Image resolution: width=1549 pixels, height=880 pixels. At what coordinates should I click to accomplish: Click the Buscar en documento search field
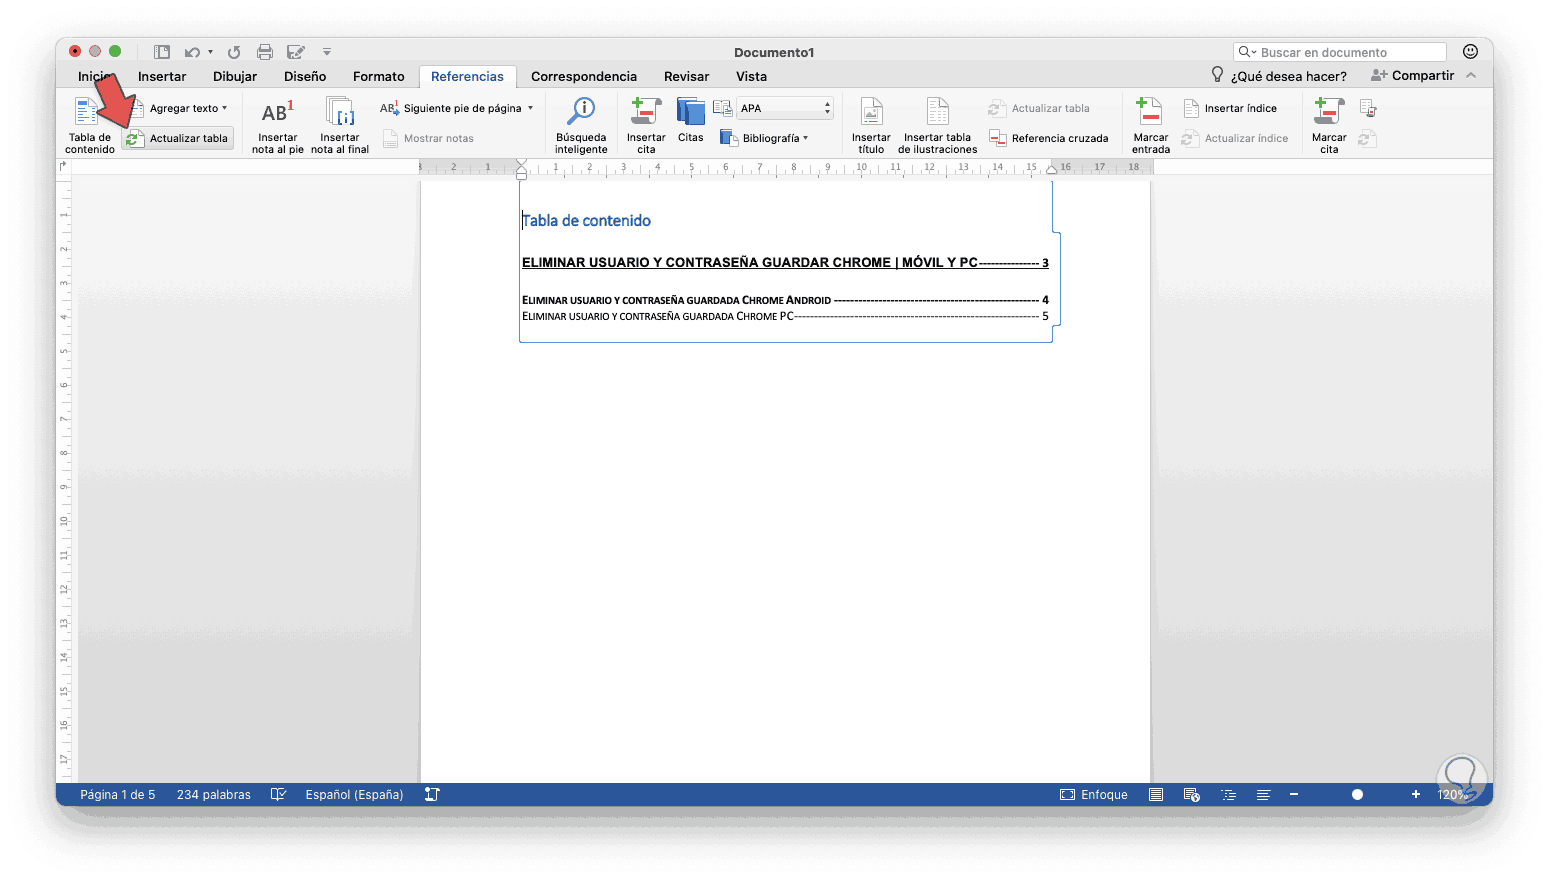pyautogui.click(x=1340, y=52)
